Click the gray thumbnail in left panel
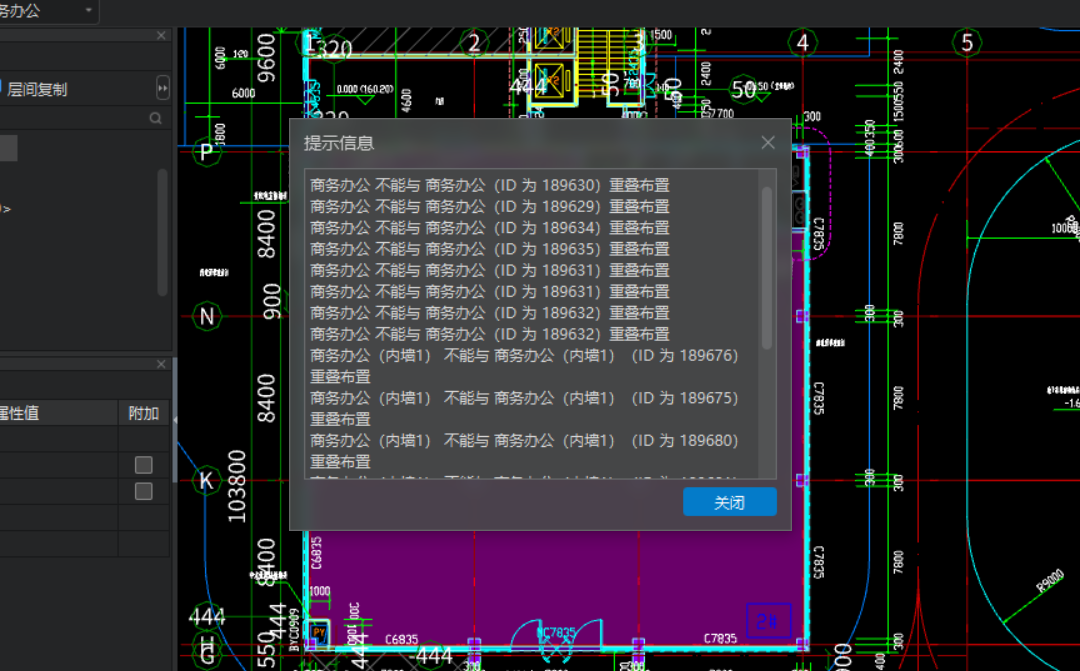Screen dimensions: 1080x671 [x=7, y=147]
